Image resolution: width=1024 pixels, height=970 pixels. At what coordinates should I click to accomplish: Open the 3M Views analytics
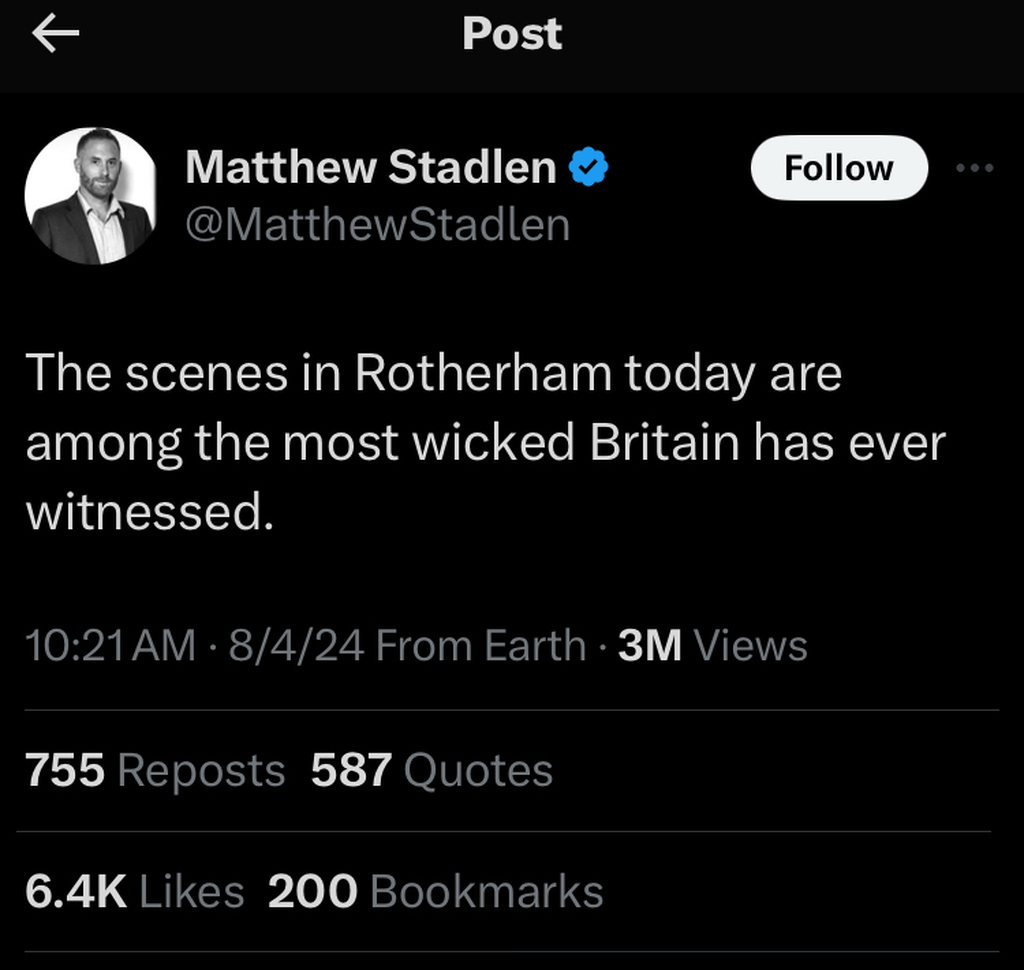(712, 646)
